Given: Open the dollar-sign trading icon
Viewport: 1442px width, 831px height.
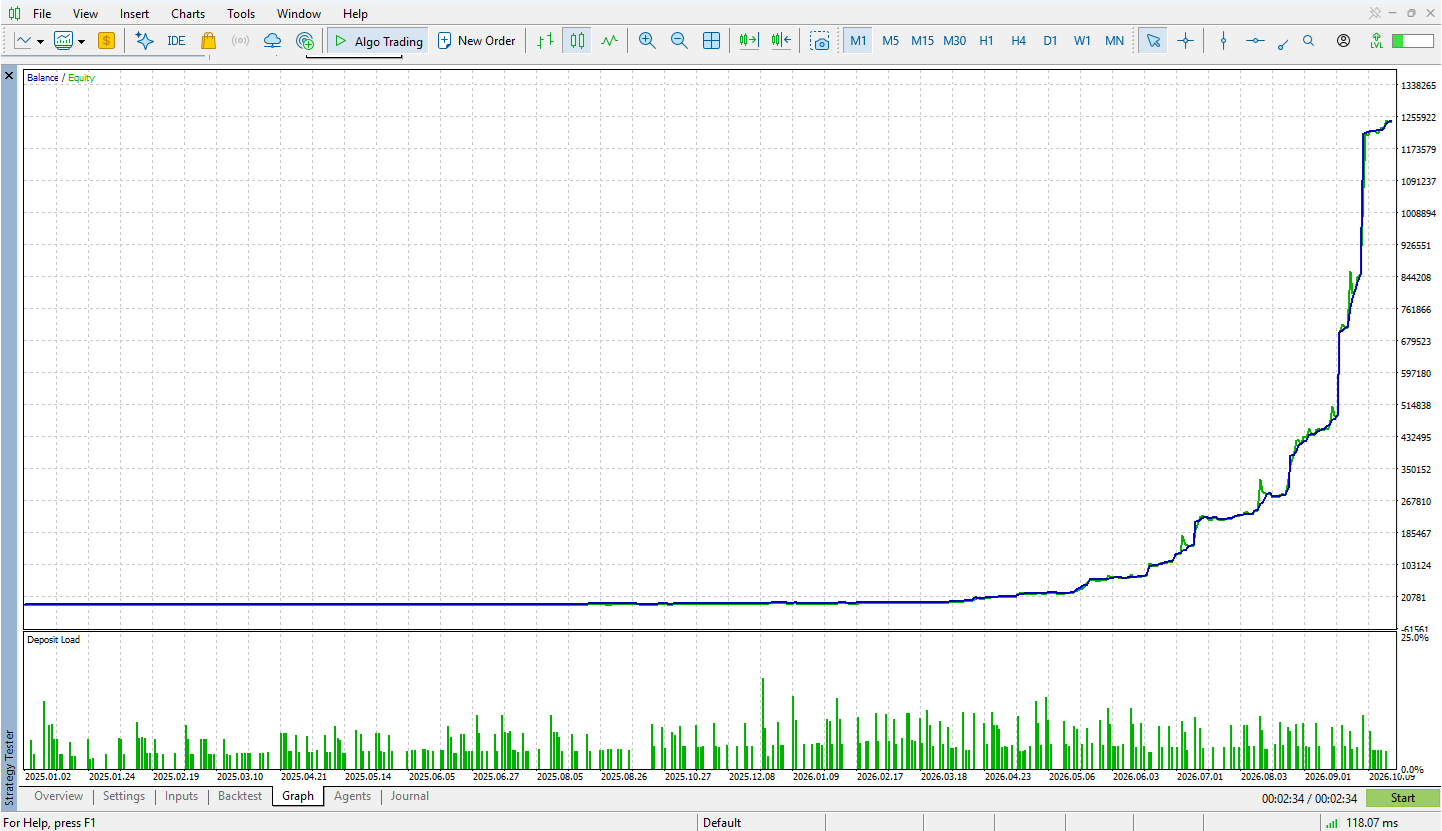Looking at the screenshot, I should point(106,41).
